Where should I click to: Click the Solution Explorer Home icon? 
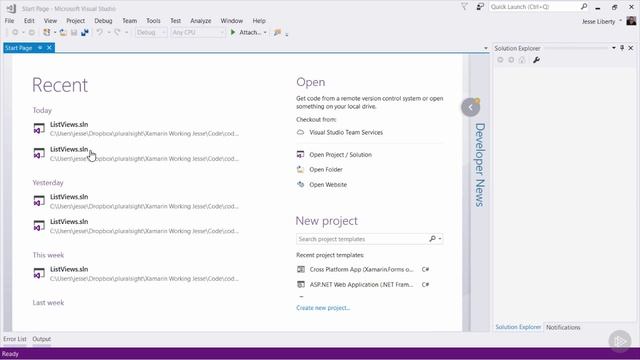[x=522, y=60]
